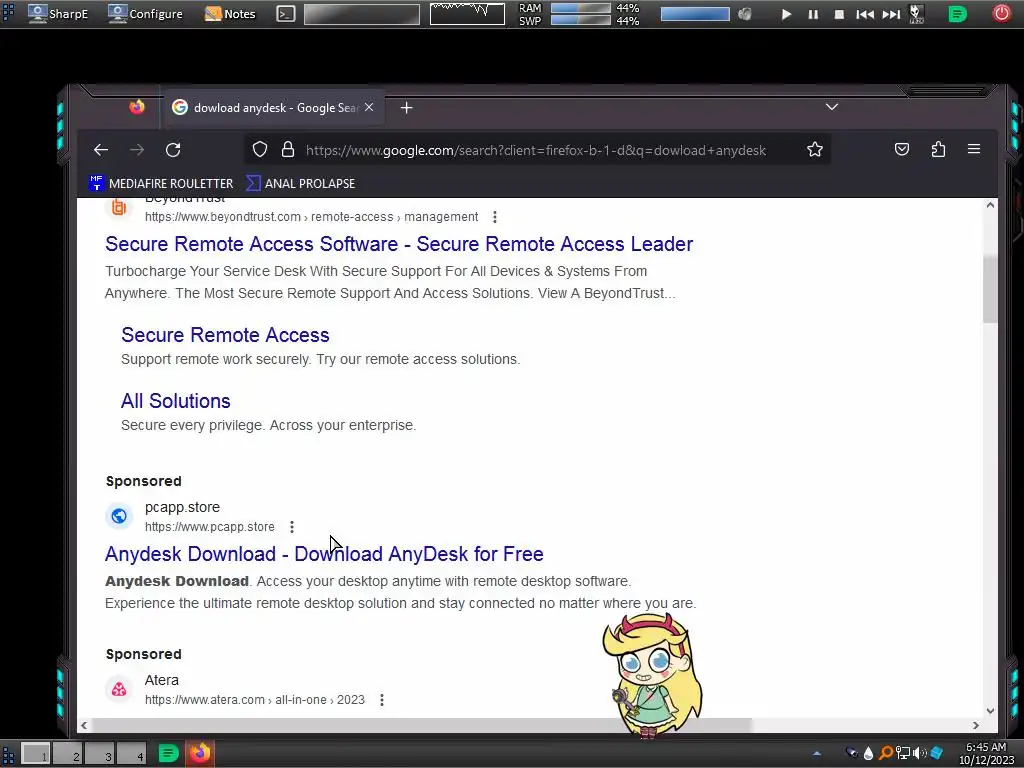Open the tray volume speaker icon
This screenshot has width=1024, height=768.
(920, 754)
